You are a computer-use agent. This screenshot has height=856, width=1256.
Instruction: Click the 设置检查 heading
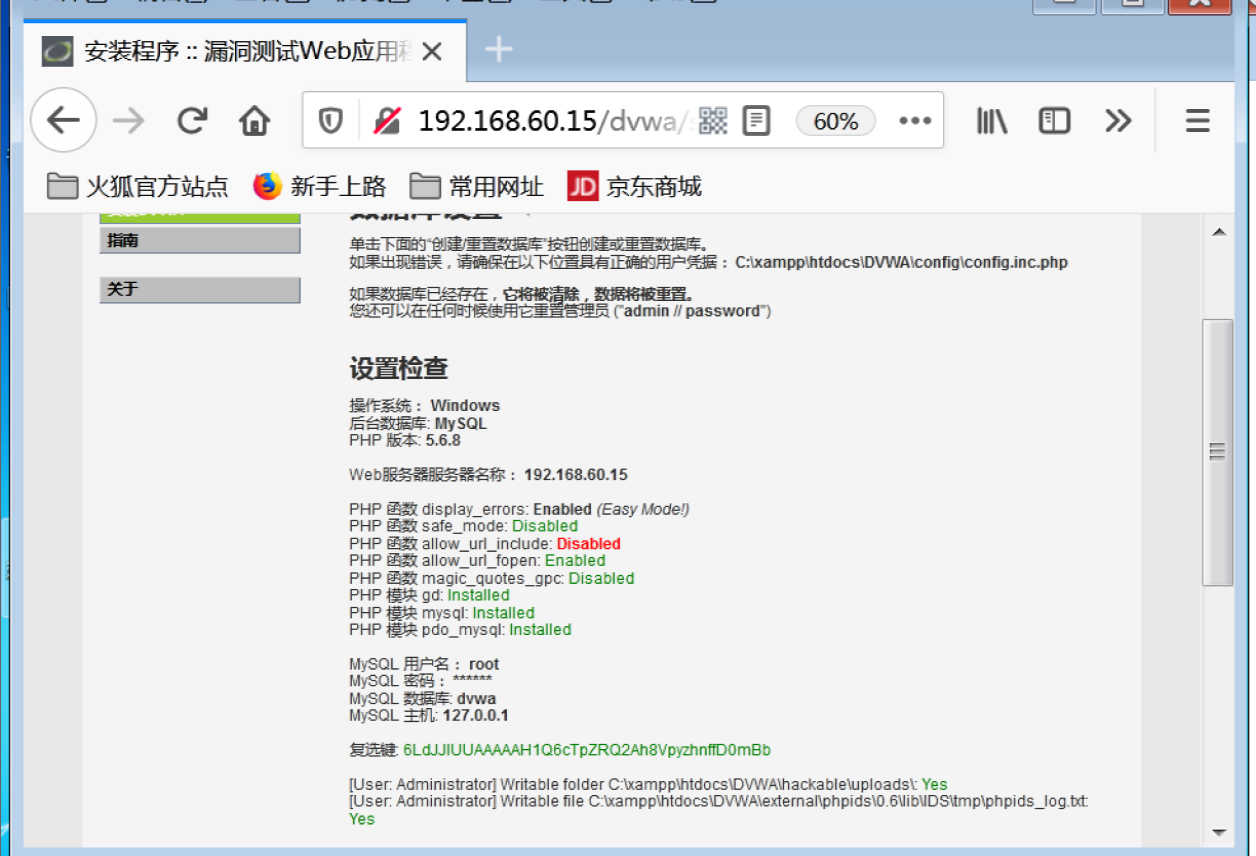398,369
